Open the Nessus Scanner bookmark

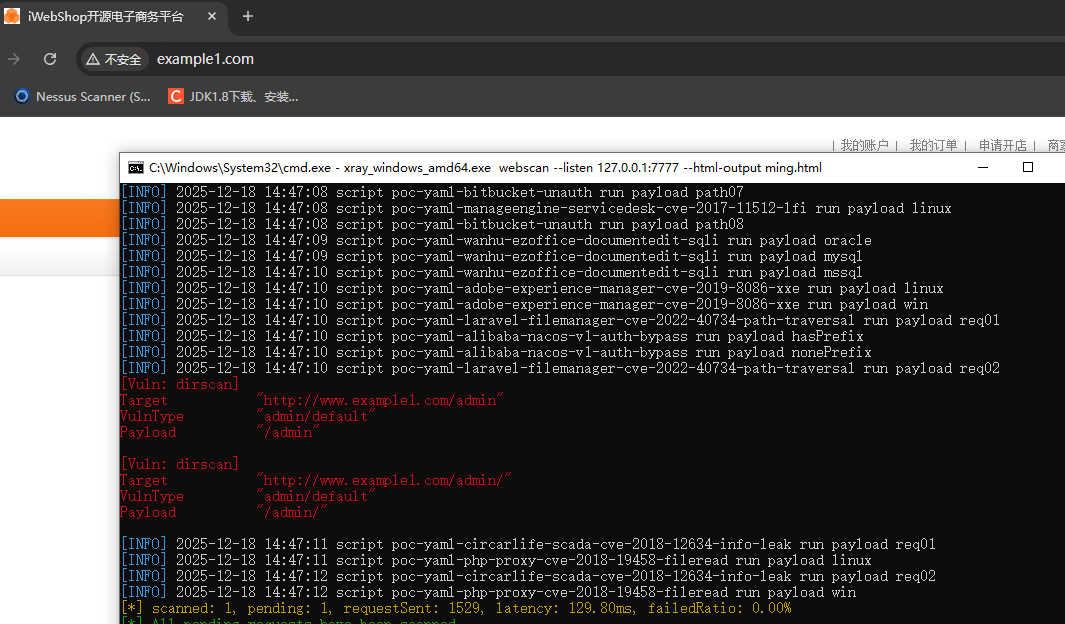click(83, 96)
